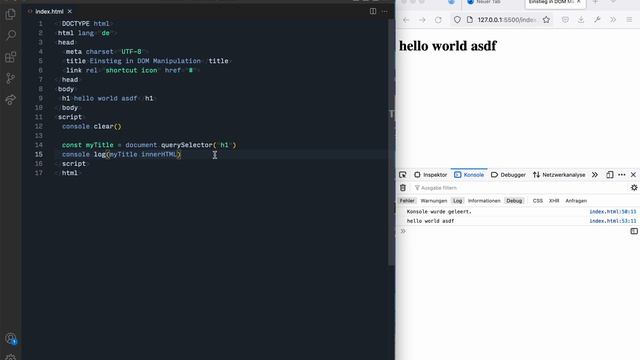
Task: Click the site information page icon
Action: (x=470, y=20)
